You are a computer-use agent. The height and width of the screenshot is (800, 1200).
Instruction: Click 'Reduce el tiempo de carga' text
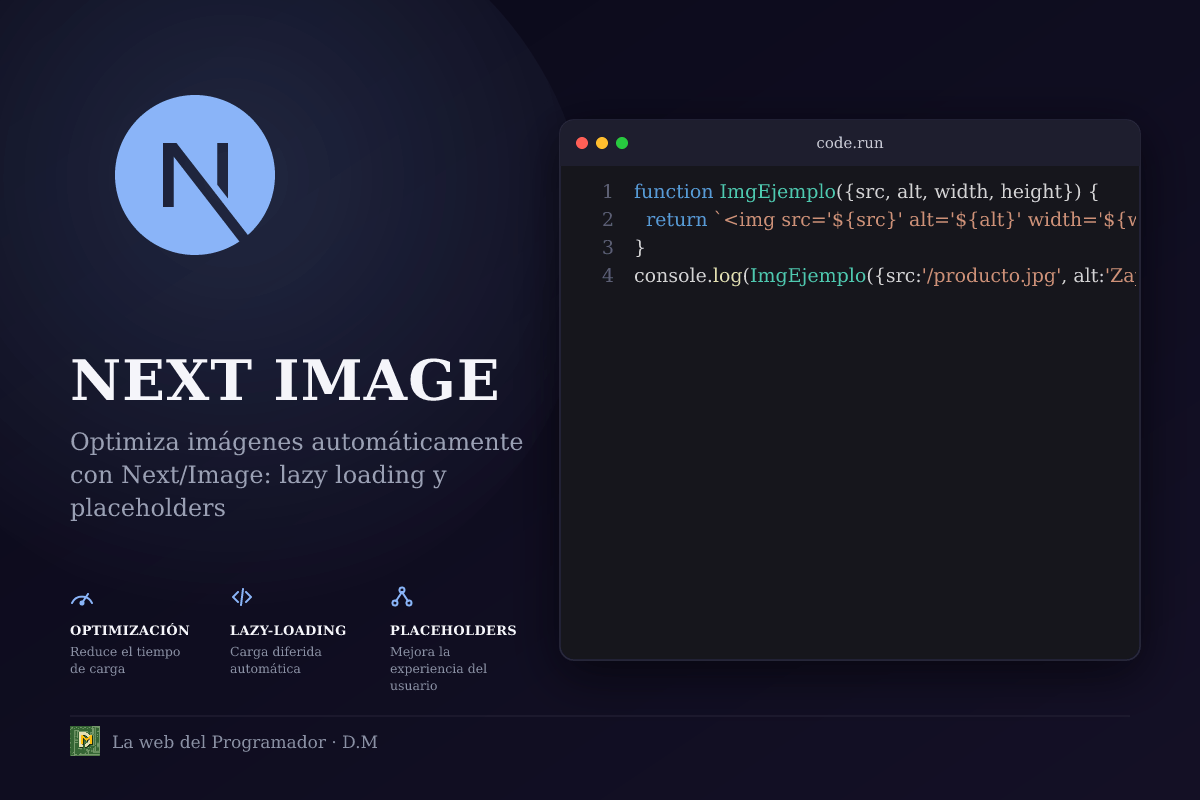[125, 660]
